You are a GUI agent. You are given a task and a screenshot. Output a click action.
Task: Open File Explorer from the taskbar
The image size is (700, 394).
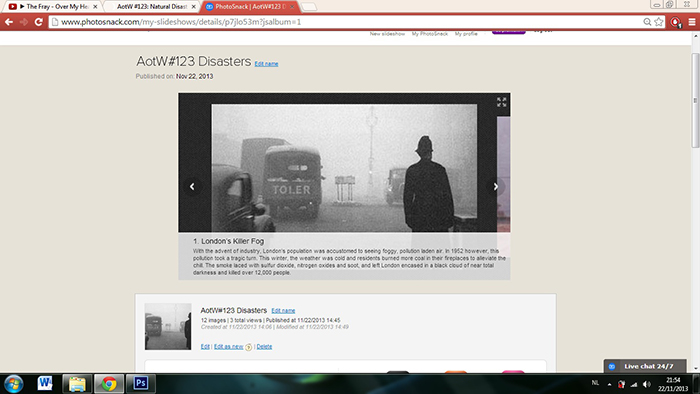point(77,384)
